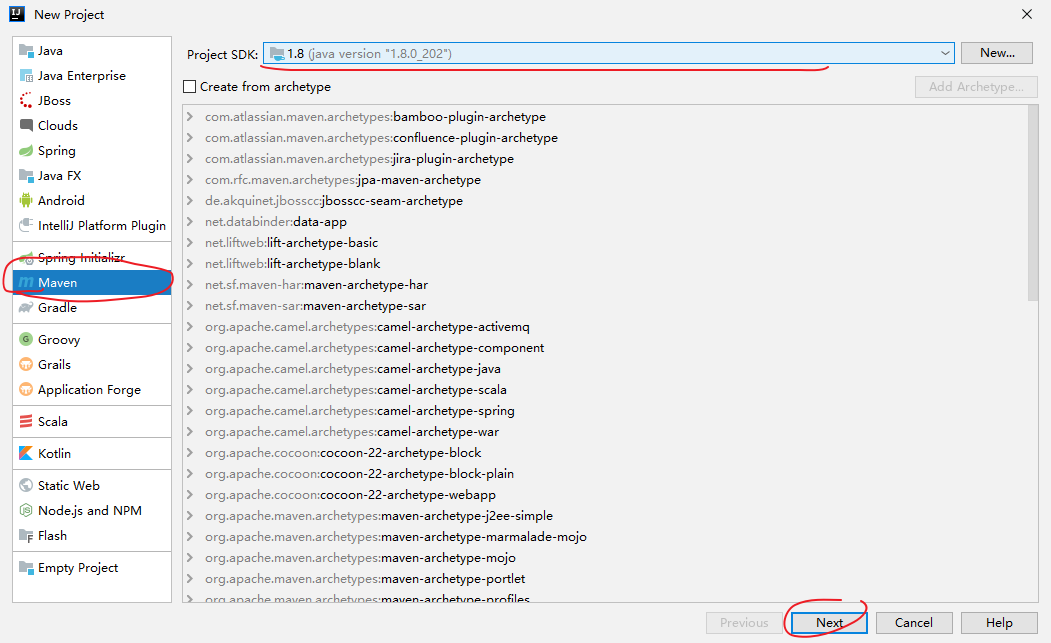
Task: Click the archetype list vertical scrollbar
Action: [1033, 203]
